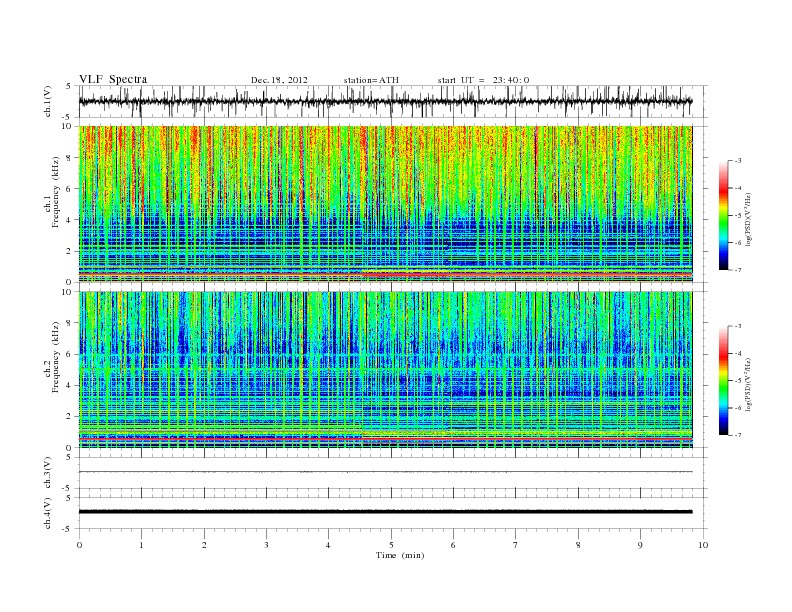This screenshot has height=612, width=792.
Task: Select the ch.1 'Frequency (kHz)' axis label
Action: click(56, 192)
